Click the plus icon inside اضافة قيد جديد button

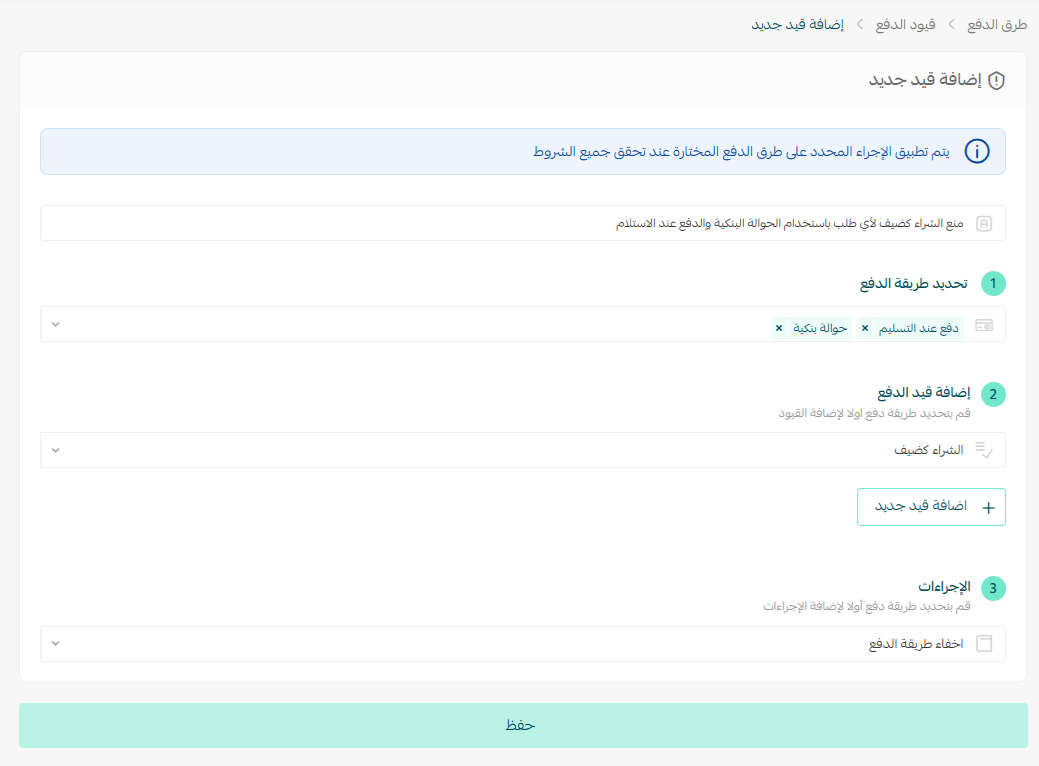(x=988, y=507)
